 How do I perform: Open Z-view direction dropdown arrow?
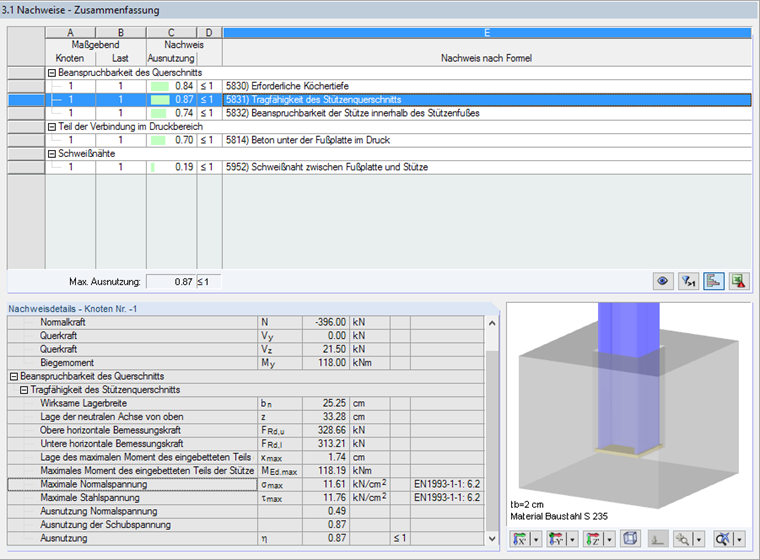(609, 539)
